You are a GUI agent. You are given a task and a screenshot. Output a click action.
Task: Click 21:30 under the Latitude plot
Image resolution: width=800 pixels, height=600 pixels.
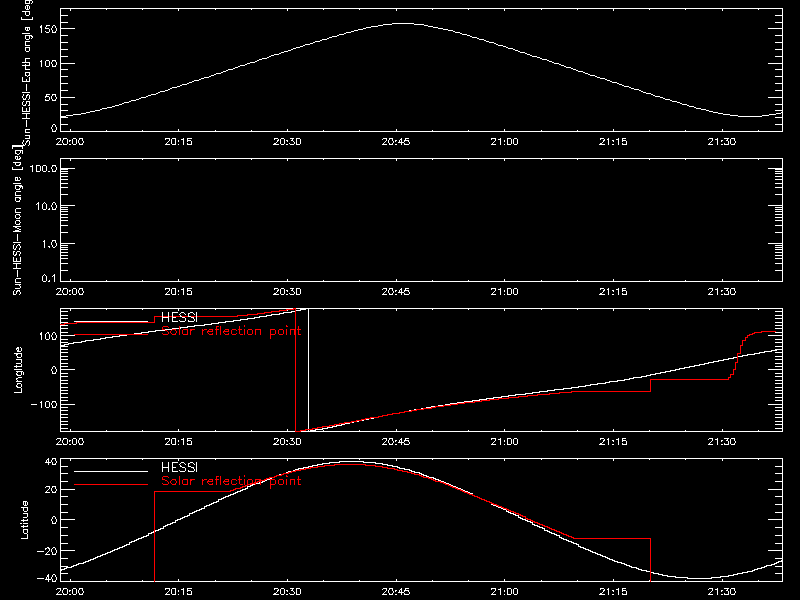point(722,591)
